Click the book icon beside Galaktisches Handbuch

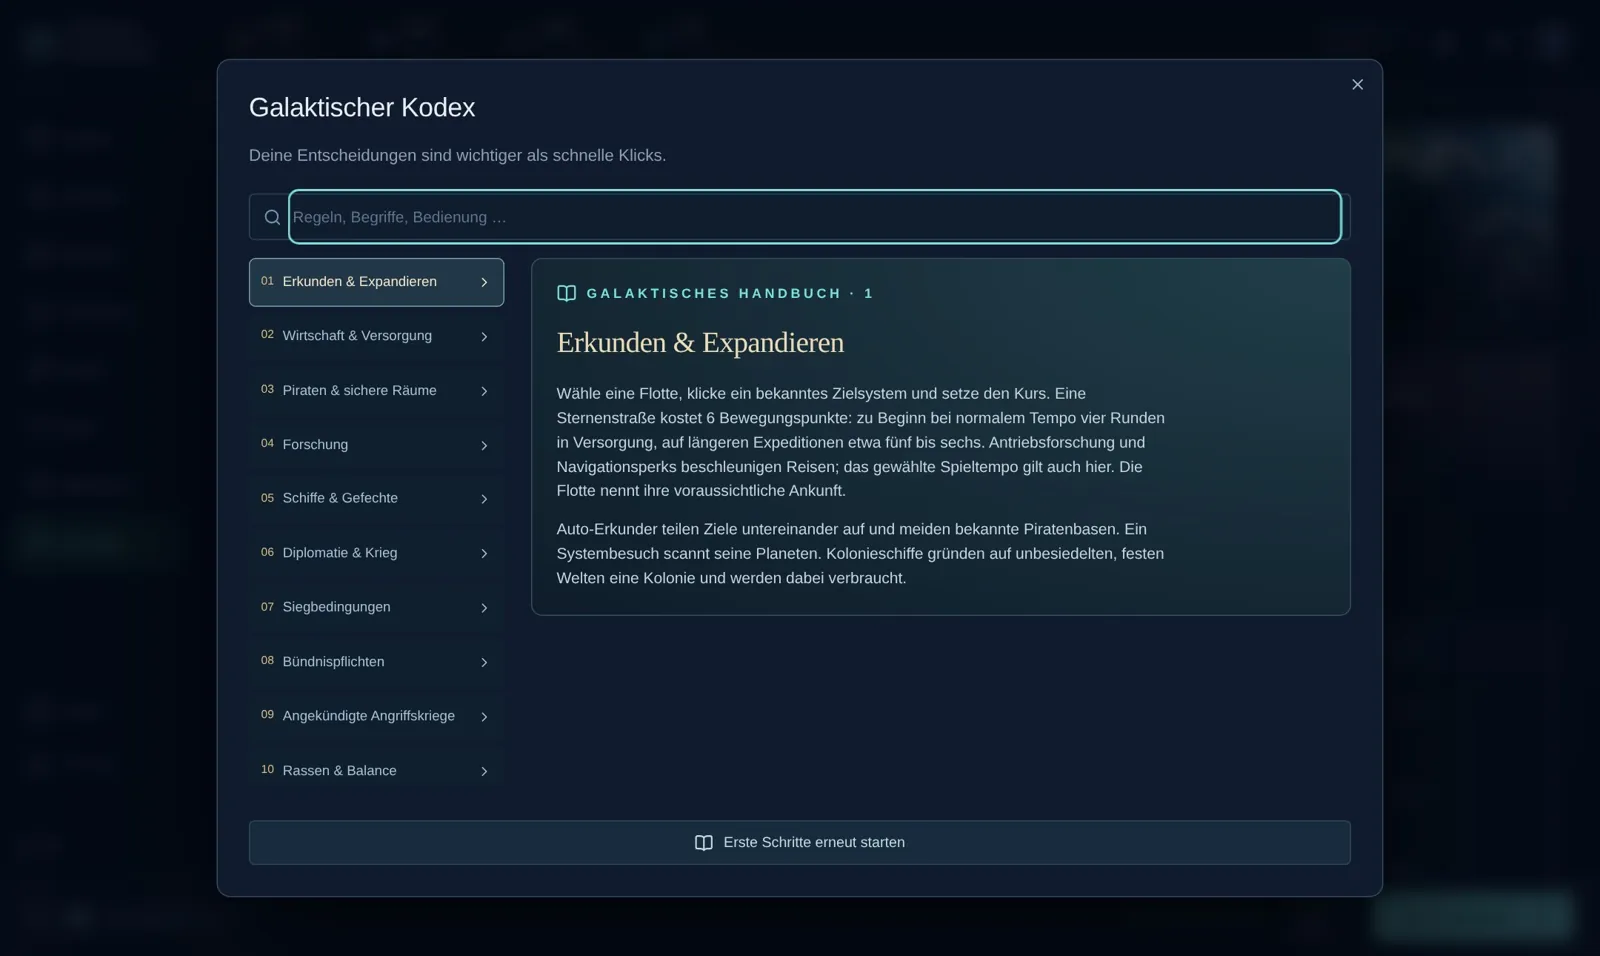pyautogui.click(x=566, y=293)
